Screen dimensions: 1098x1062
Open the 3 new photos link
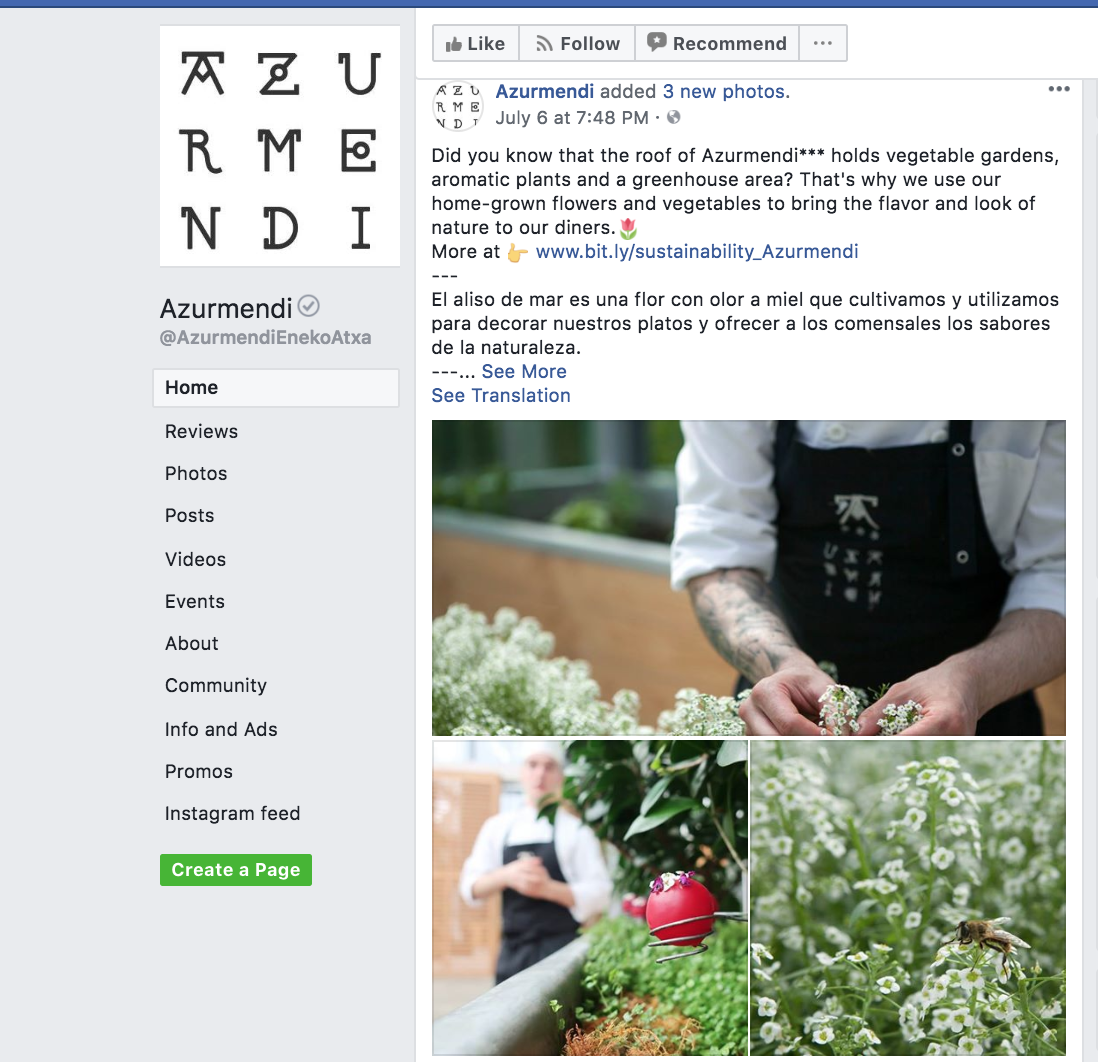tap(723, 92)
